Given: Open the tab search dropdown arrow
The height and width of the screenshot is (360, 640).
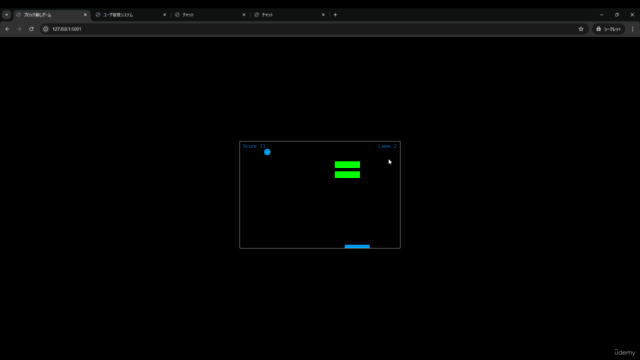Looking at the screenshot, I should tap(7, 15).
